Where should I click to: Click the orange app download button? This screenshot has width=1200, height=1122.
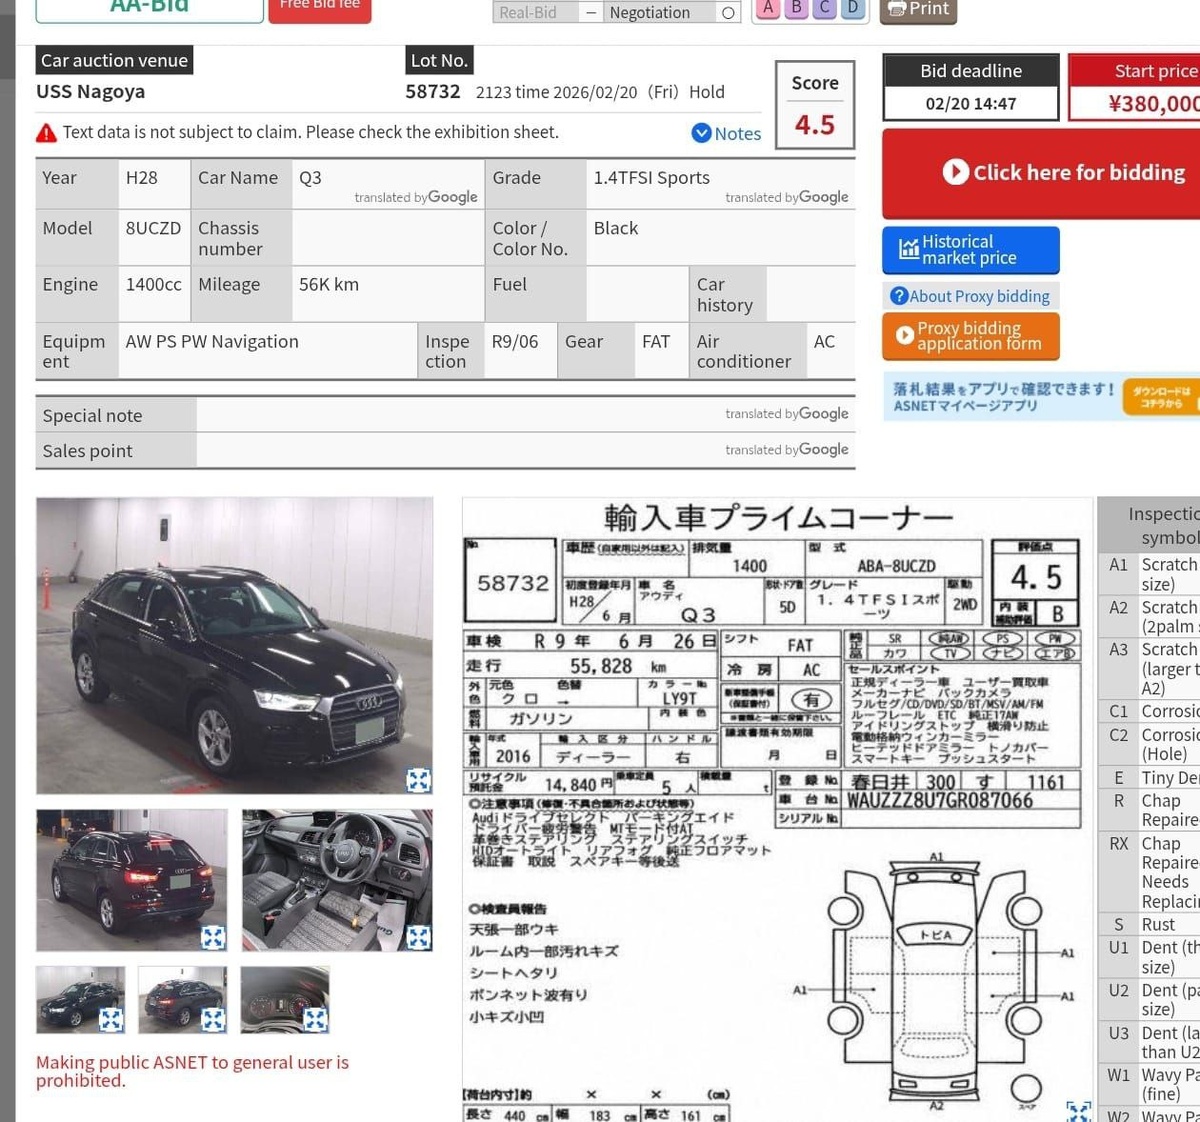click(1162, 397)
